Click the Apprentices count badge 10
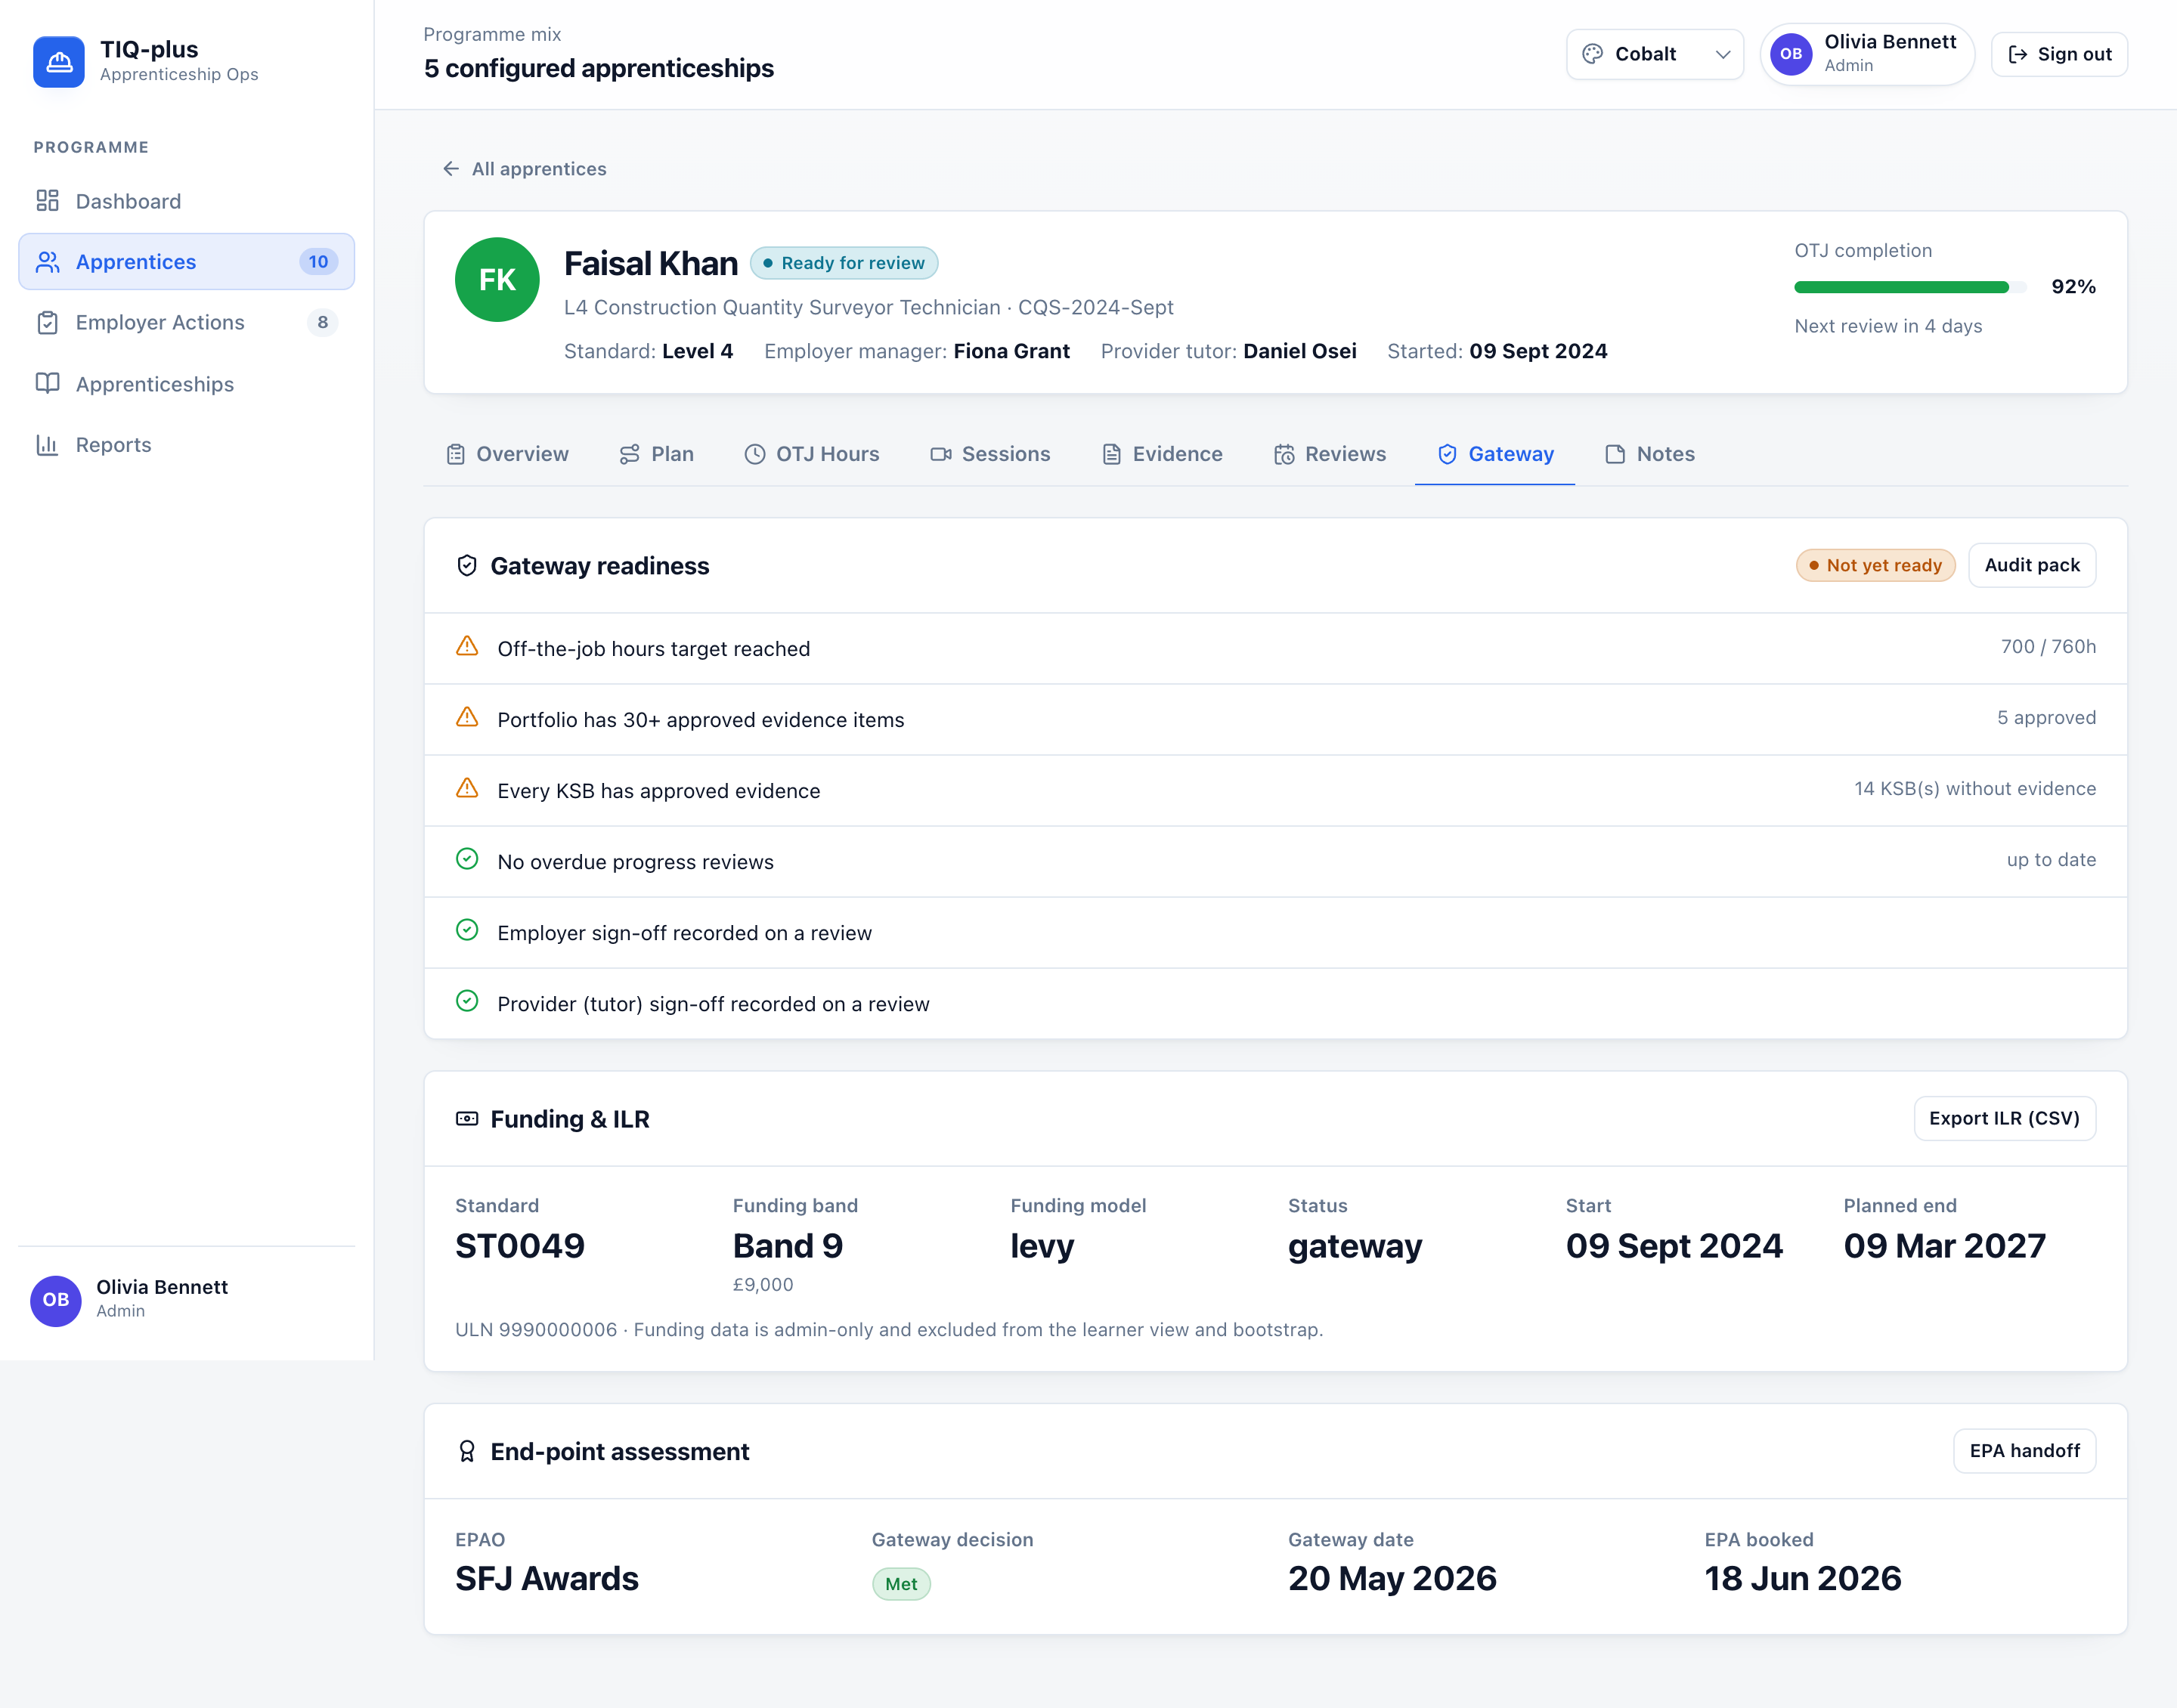 point(318,262)
